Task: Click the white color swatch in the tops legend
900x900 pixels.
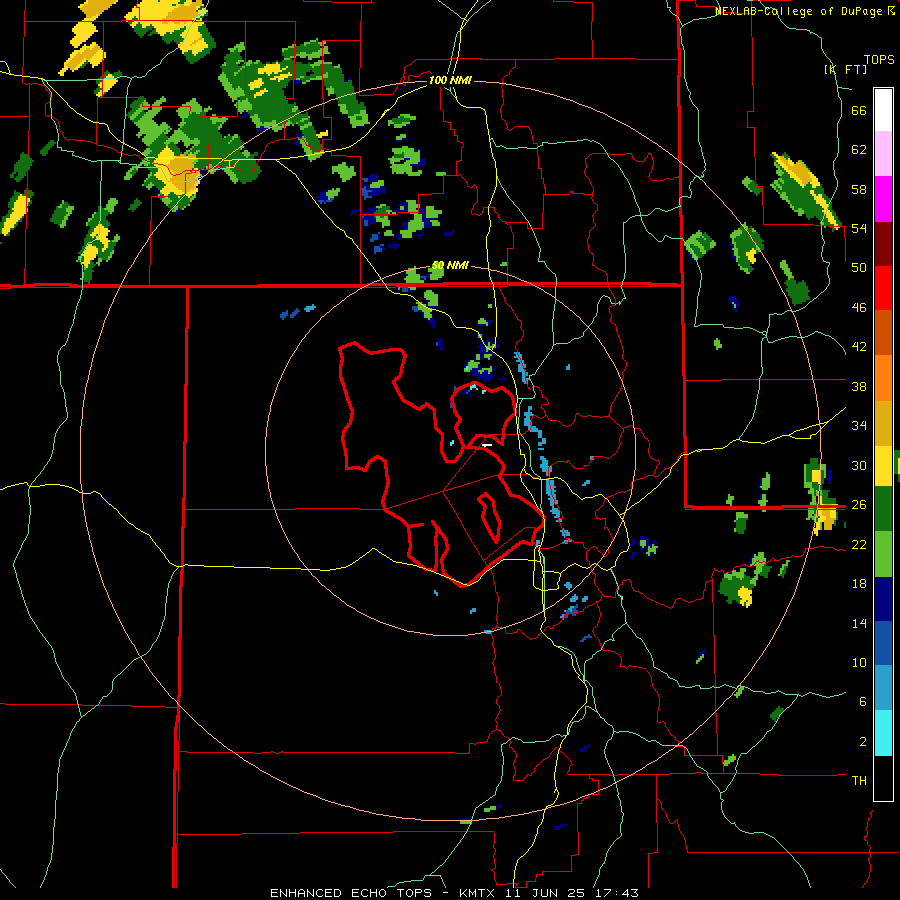Action: tap(883, 110)
